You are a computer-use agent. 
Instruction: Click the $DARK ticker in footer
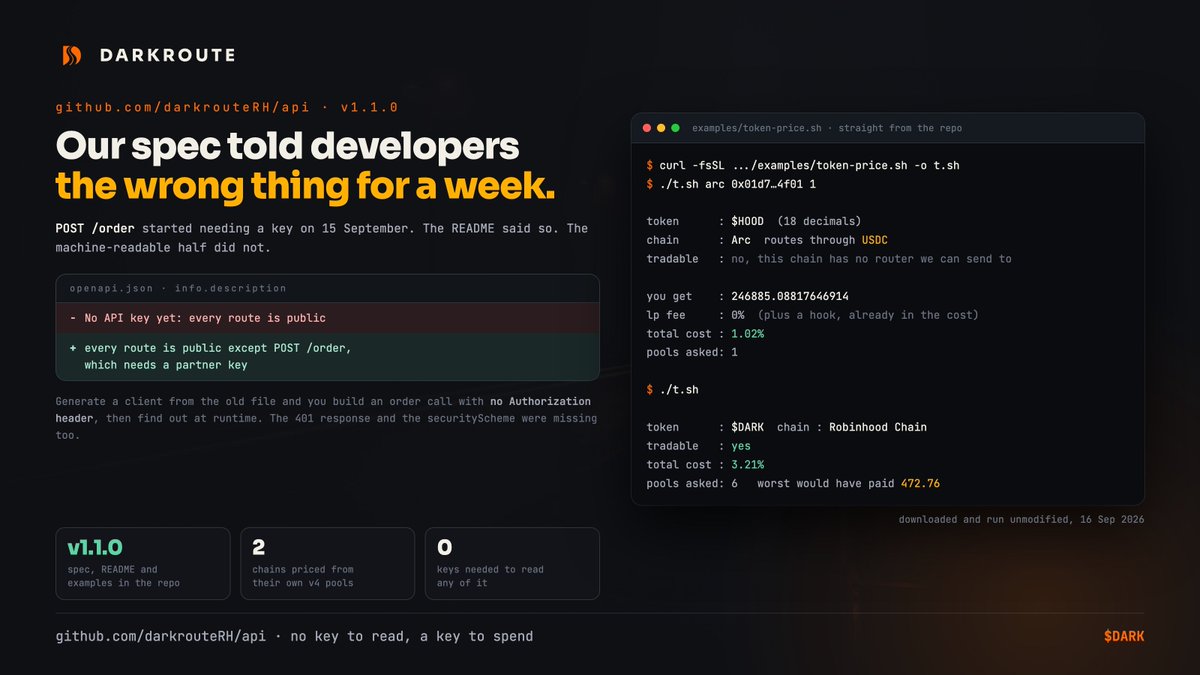[1124, 636]
